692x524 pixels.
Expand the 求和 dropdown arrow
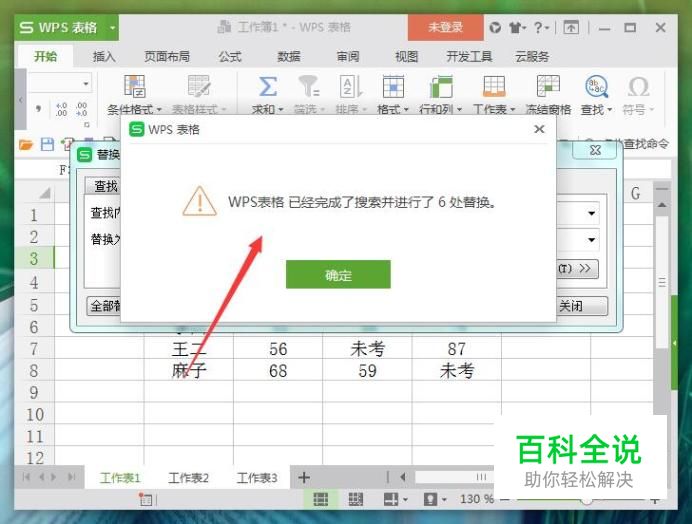281,109
